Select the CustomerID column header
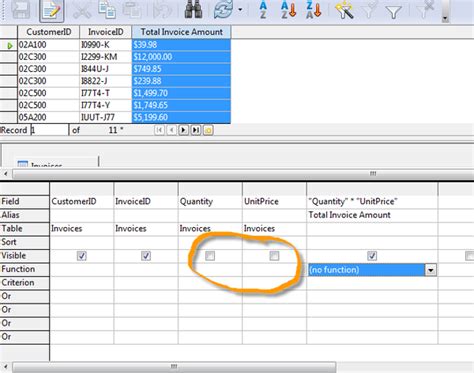474x373 pixels. 49,32
